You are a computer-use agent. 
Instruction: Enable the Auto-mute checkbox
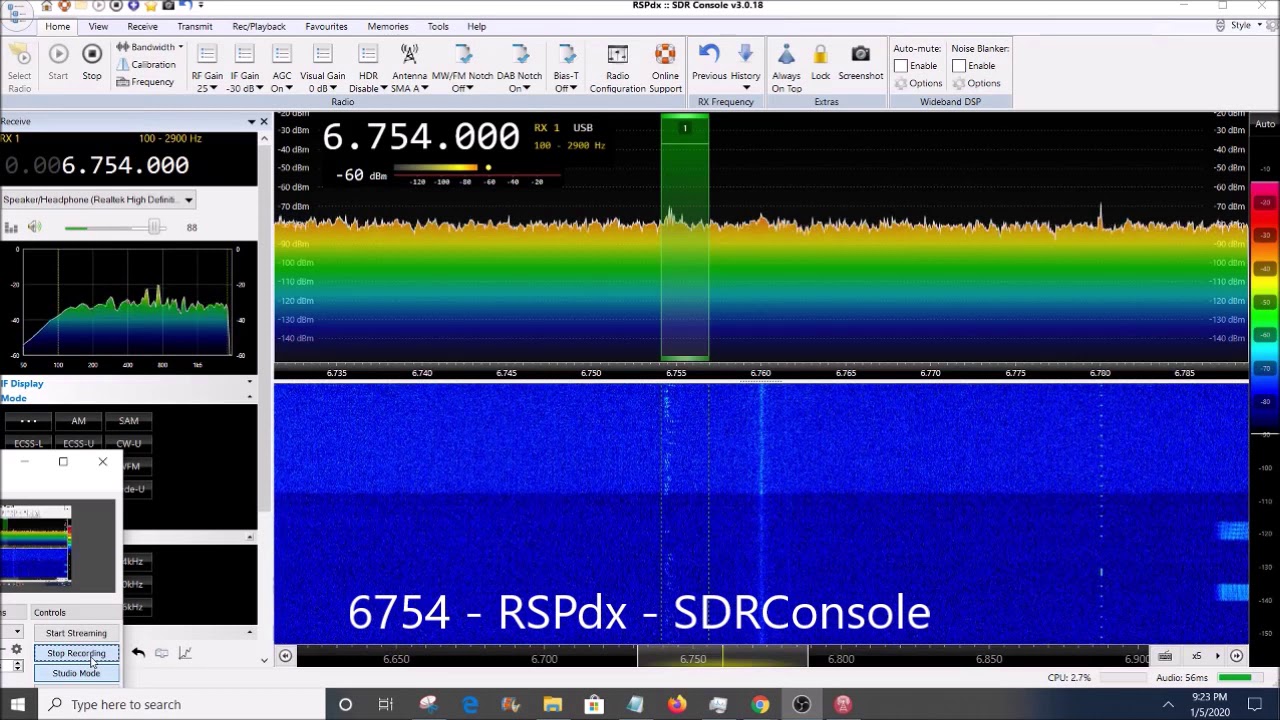901,66
